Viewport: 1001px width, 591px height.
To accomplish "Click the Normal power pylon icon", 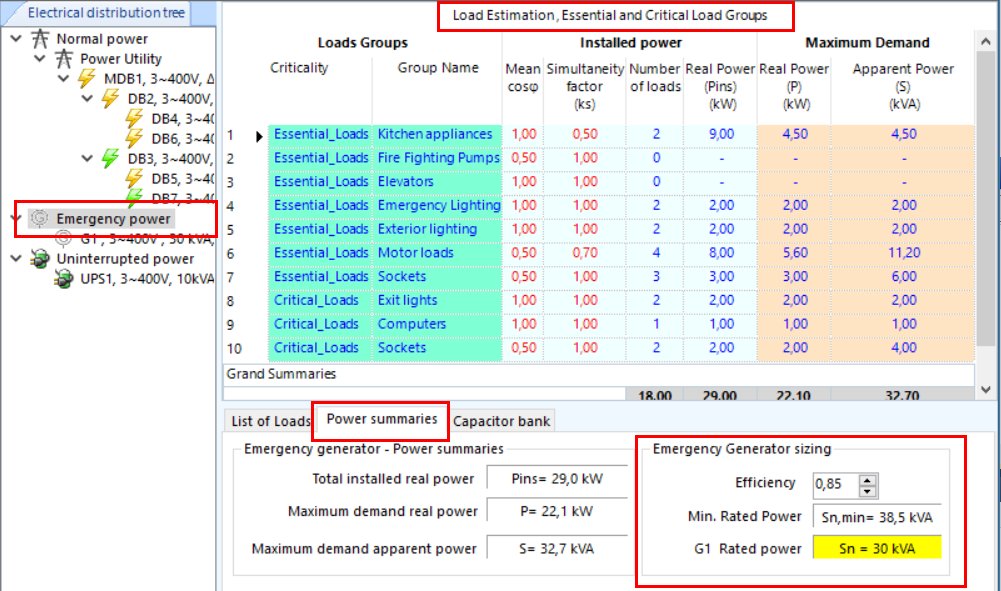I will pyautogui.click(x=40, y=39).
